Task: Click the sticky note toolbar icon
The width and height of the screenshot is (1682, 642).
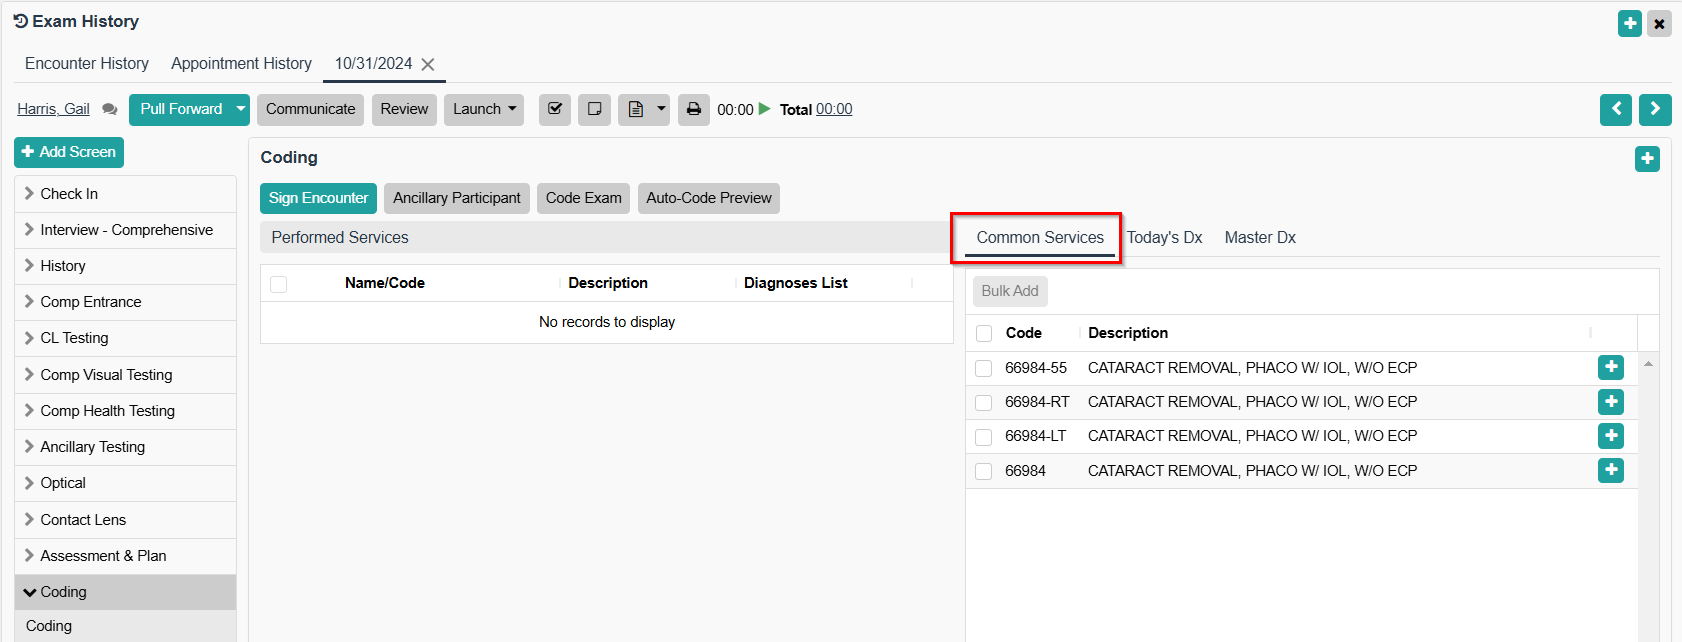Action: point(594,109)
